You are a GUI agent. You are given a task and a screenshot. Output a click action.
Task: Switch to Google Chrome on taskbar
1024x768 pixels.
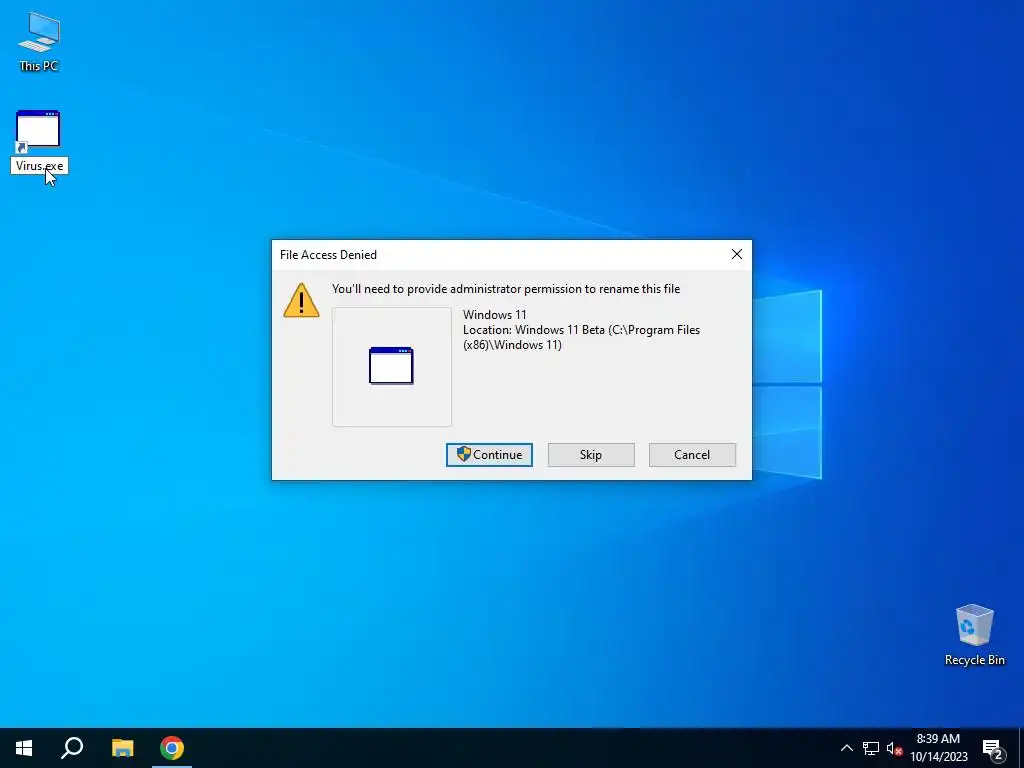172,748
